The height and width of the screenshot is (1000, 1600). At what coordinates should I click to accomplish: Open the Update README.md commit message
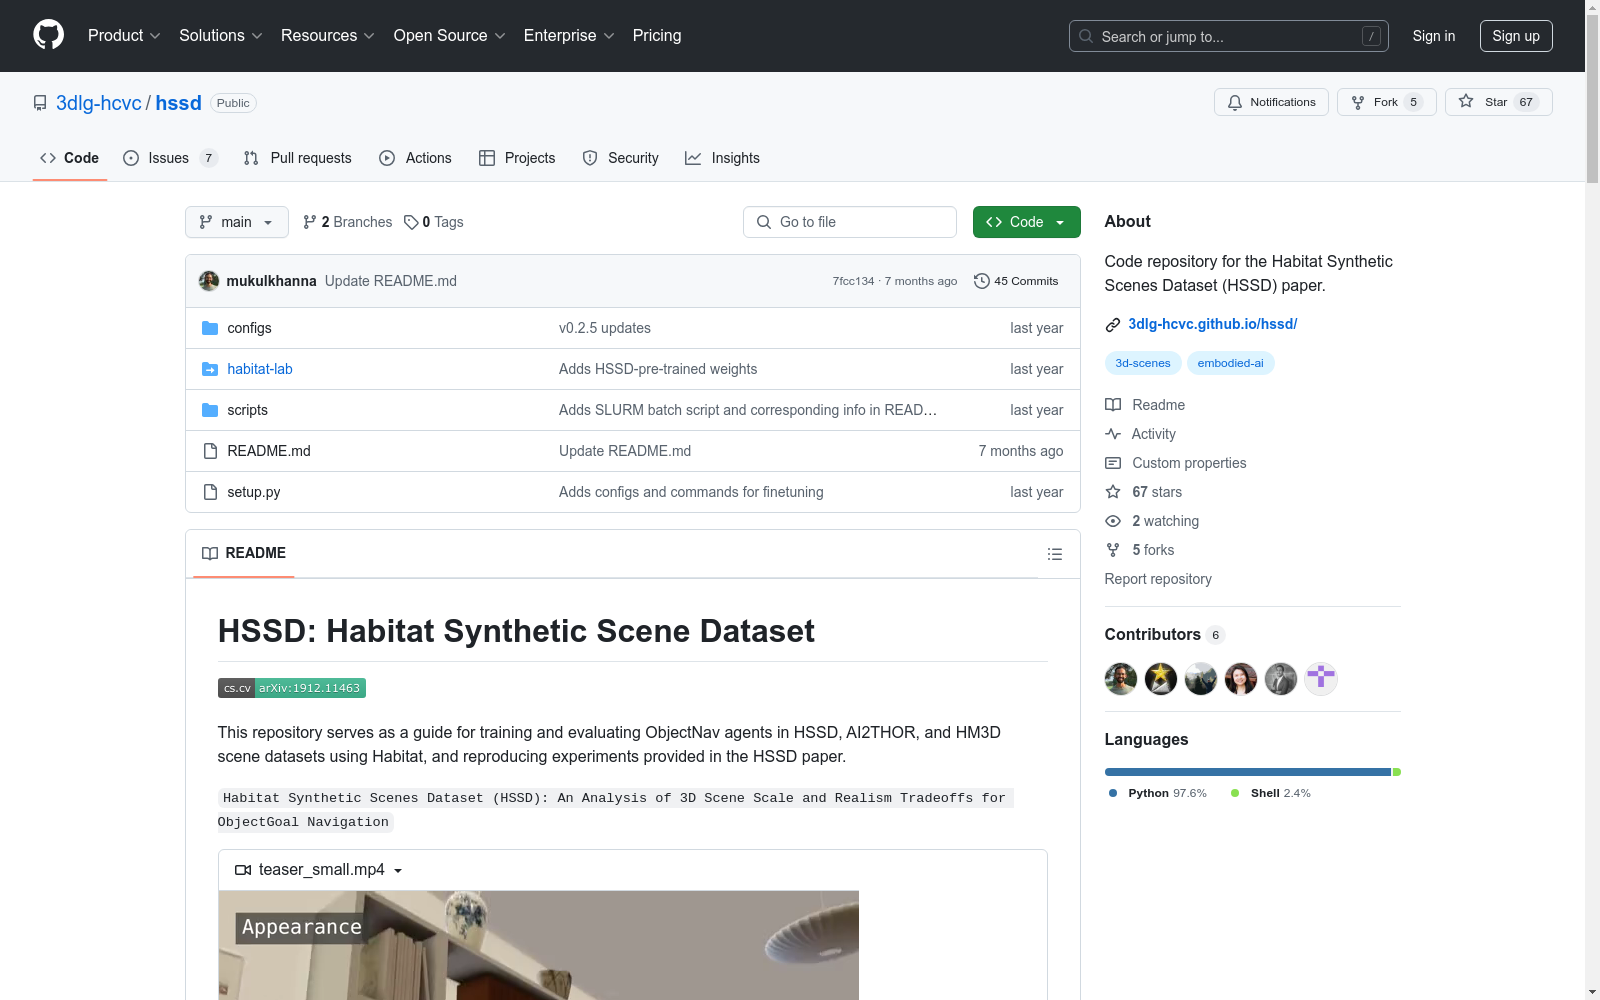391,281
